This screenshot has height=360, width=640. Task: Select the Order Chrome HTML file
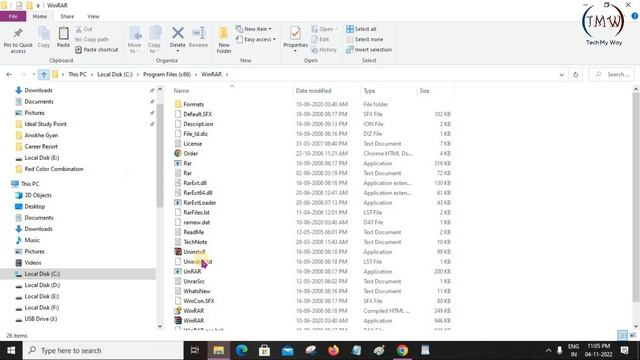coord(191,153)
